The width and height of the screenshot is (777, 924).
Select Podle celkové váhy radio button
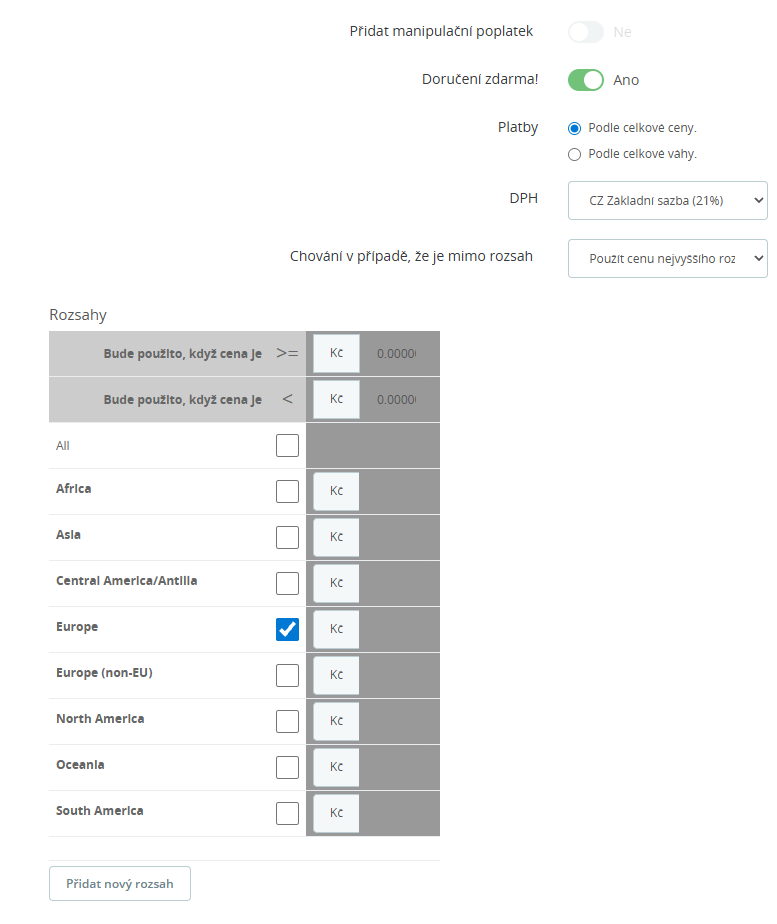pos(574,154)
